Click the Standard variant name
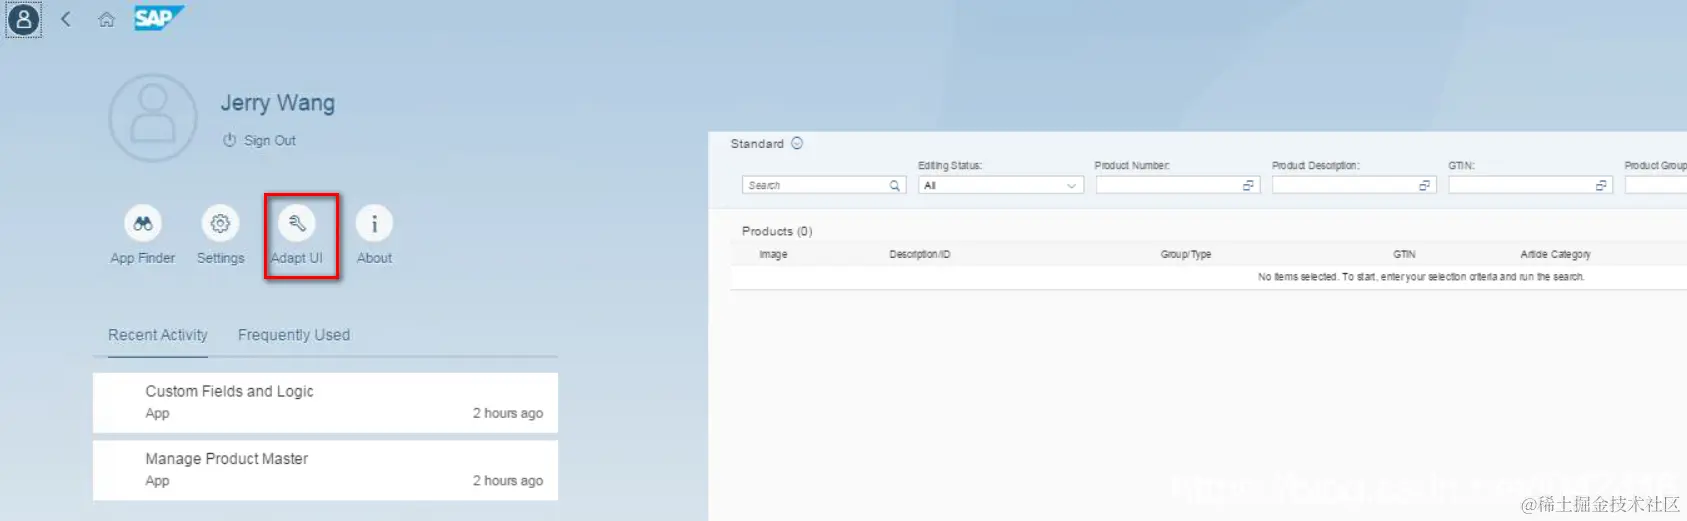1687x521 pixels. [x=757, y=143]
